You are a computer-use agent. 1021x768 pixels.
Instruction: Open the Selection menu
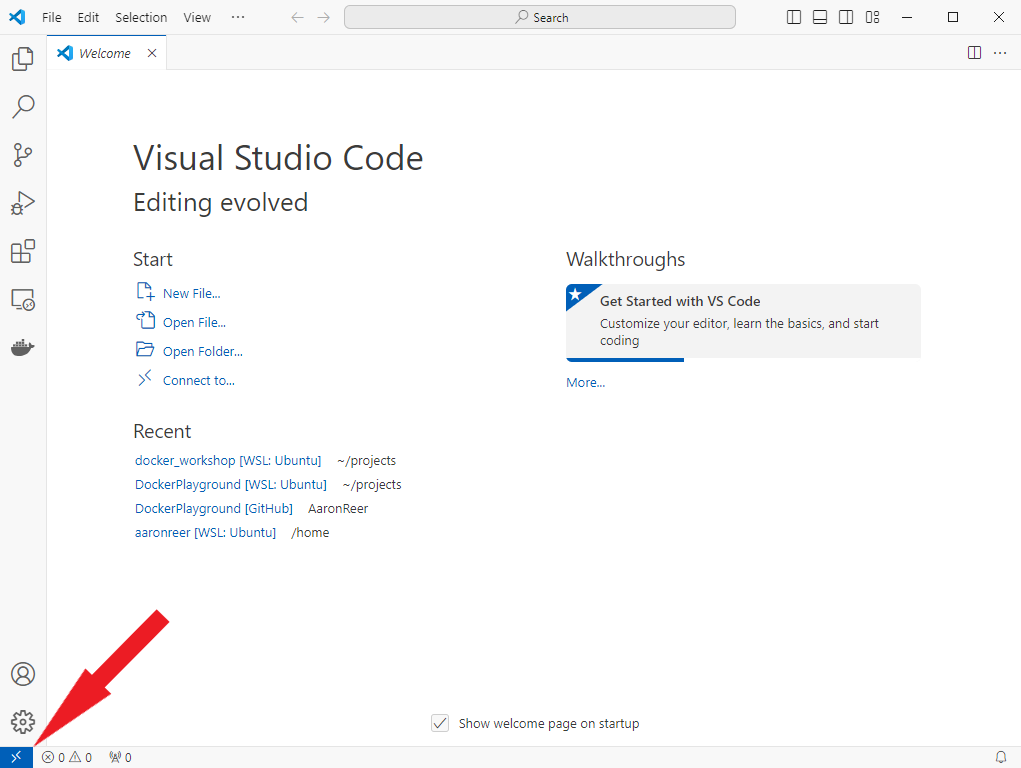click(141, 17)
